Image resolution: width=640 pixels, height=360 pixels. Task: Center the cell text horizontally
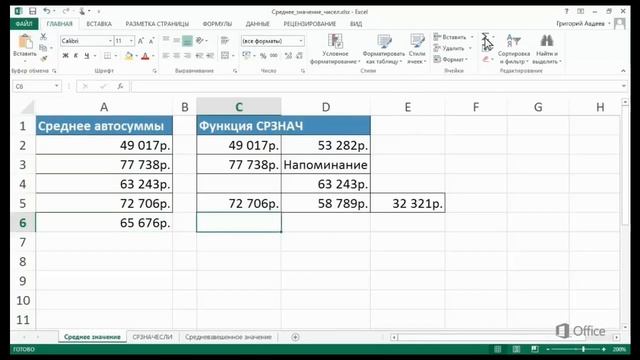click(x=176, y=56)
